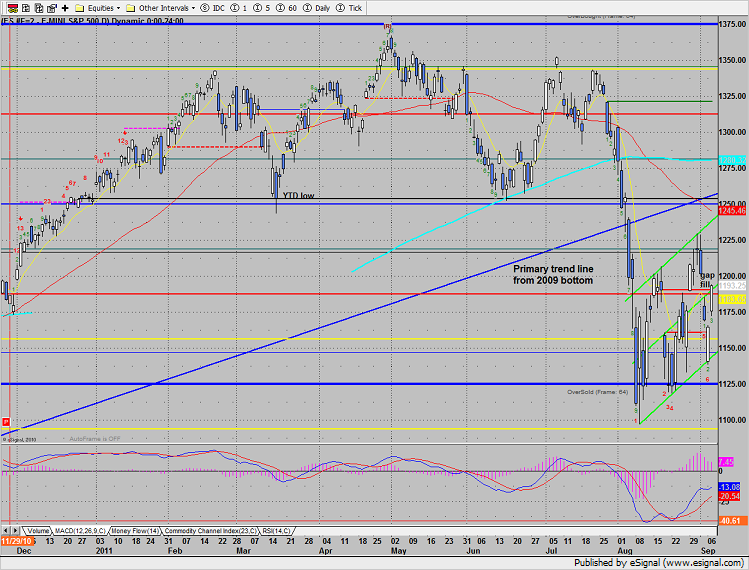
Task: Click the Sep month label on time axis
Action: pos(708,551)
